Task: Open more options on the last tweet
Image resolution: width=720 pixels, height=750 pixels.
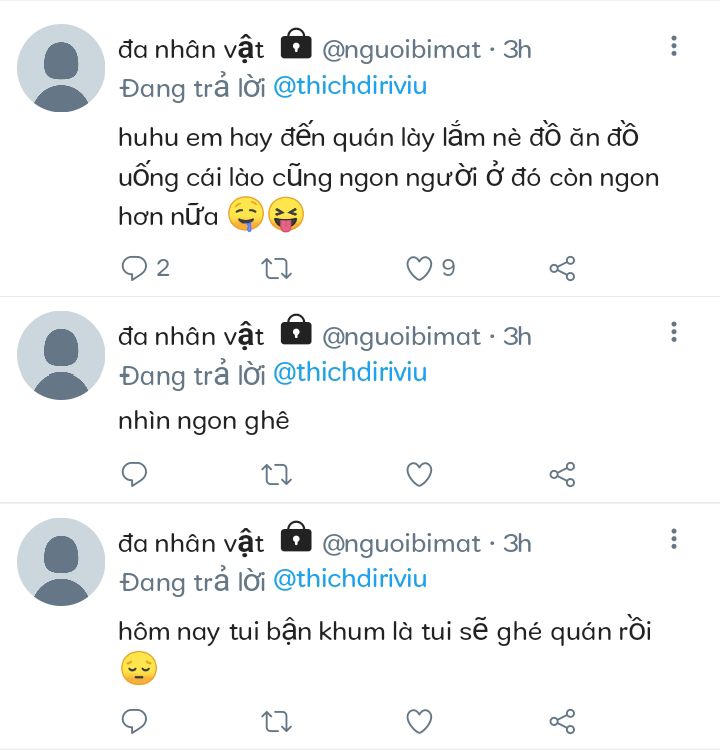Action: click(674, 540)
